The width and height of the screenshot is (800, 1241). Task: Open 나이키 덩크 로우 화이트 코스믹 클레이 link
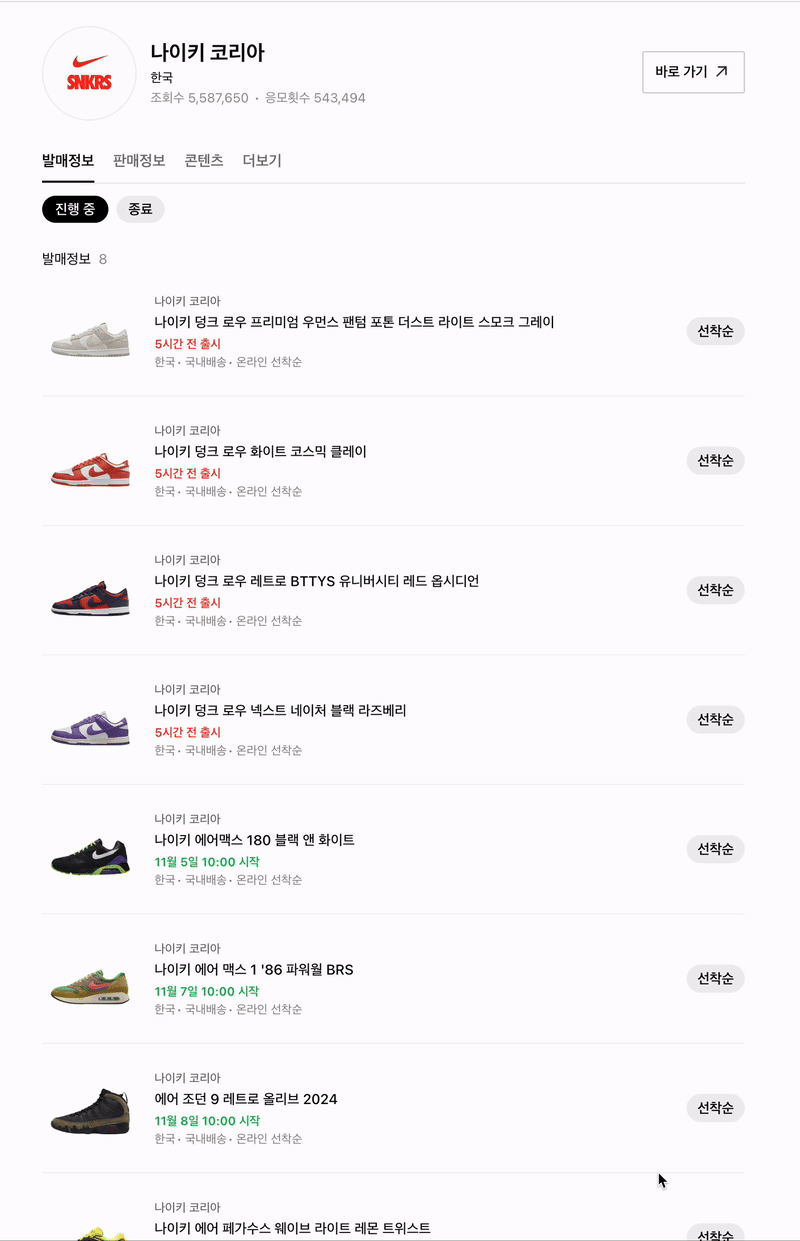(x=261, y=451)
